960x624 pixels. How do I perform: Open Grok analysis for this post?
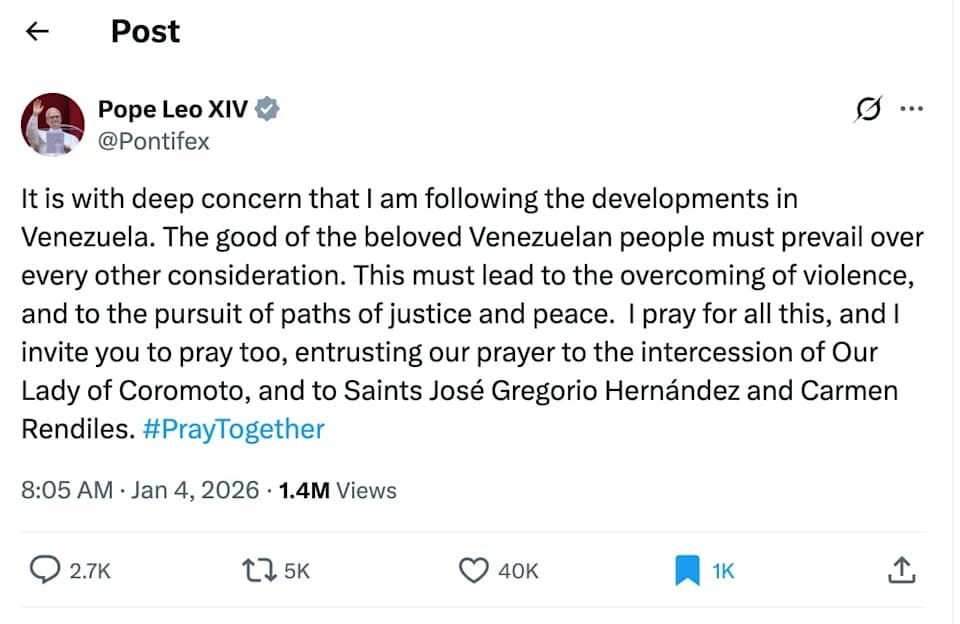tap(866, 110)
